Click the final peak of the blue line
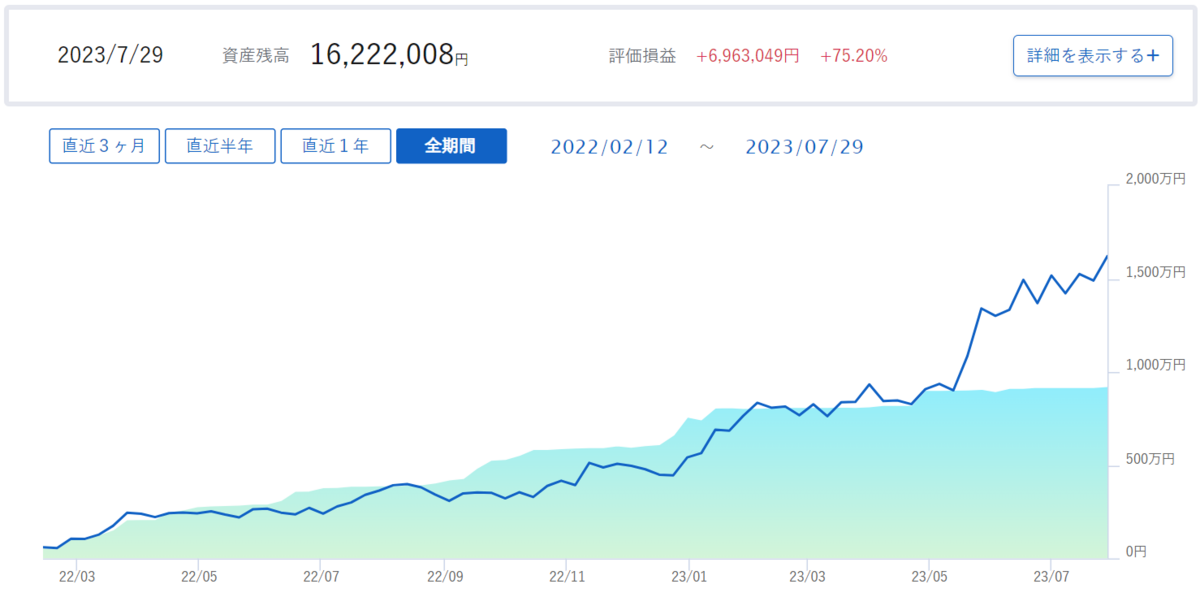 [x=1107, y=256]
